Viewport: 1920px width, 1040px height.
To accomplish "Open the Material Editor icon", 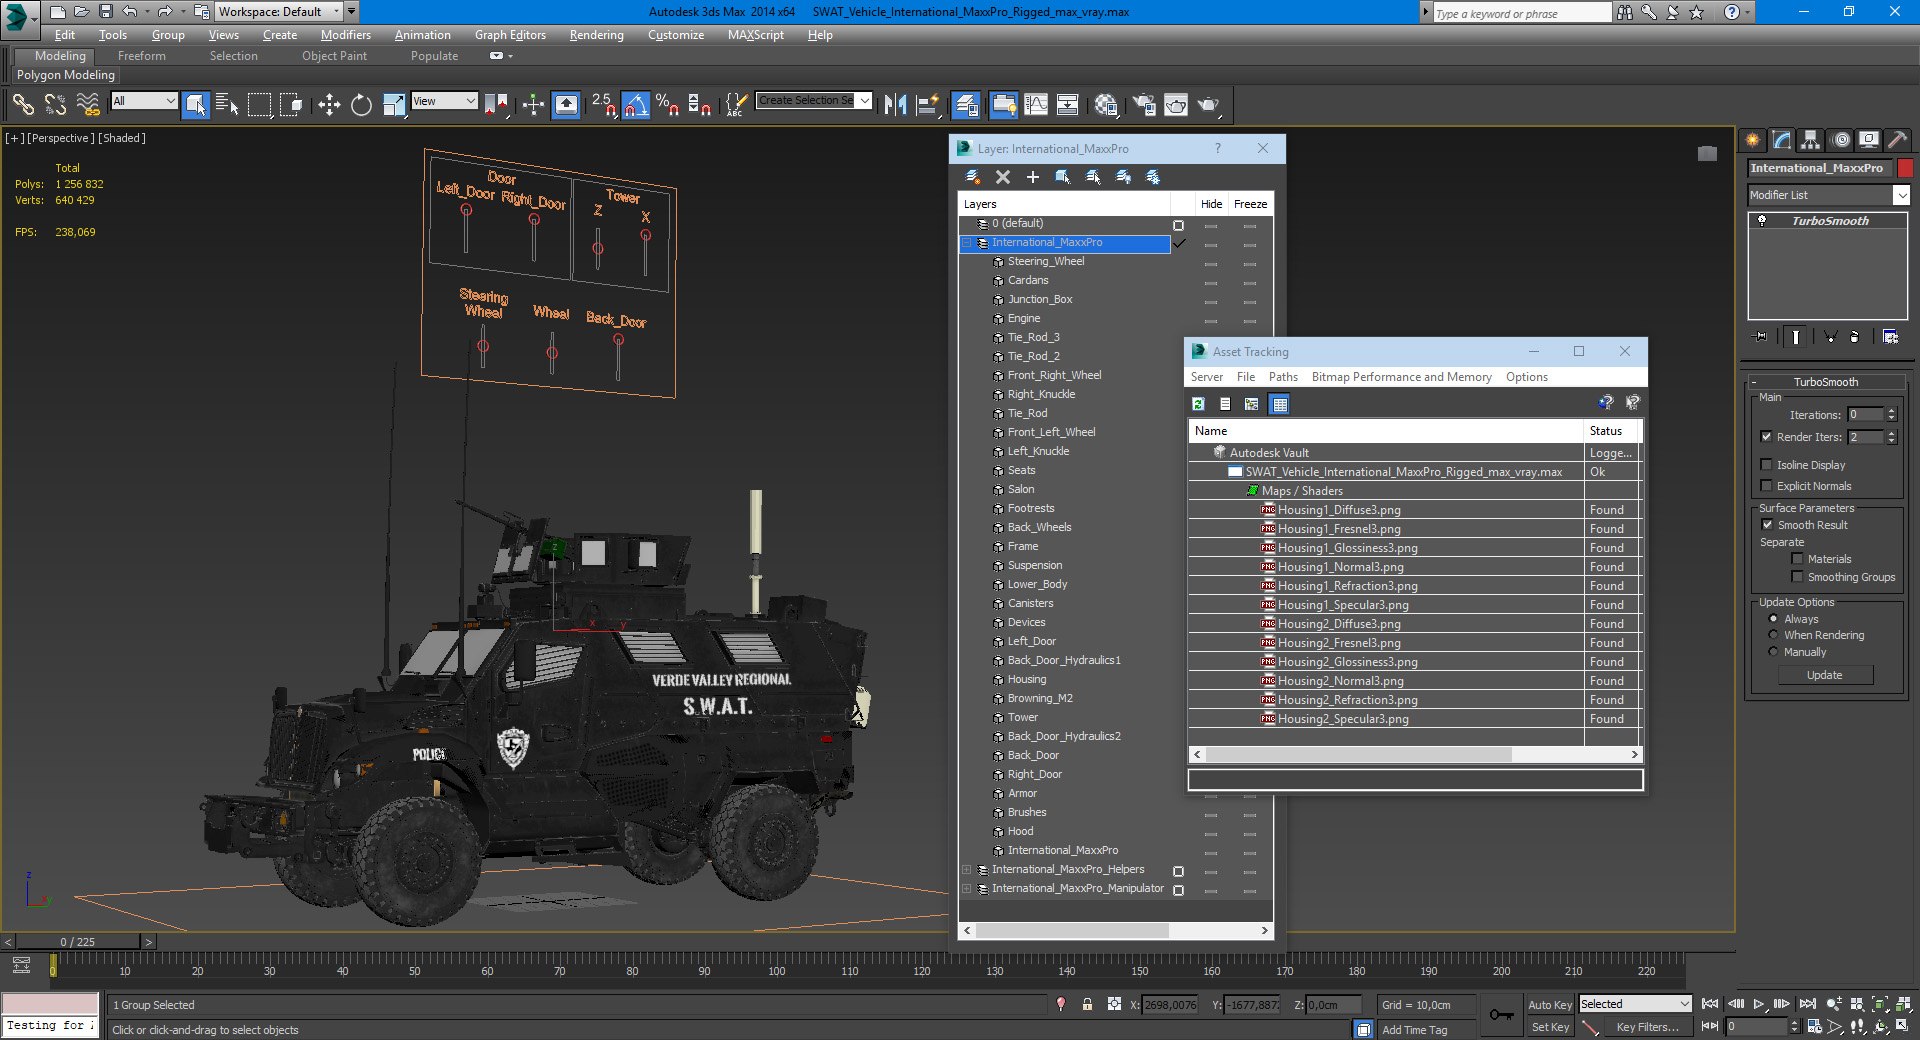I will click(x=1106, y=104).
